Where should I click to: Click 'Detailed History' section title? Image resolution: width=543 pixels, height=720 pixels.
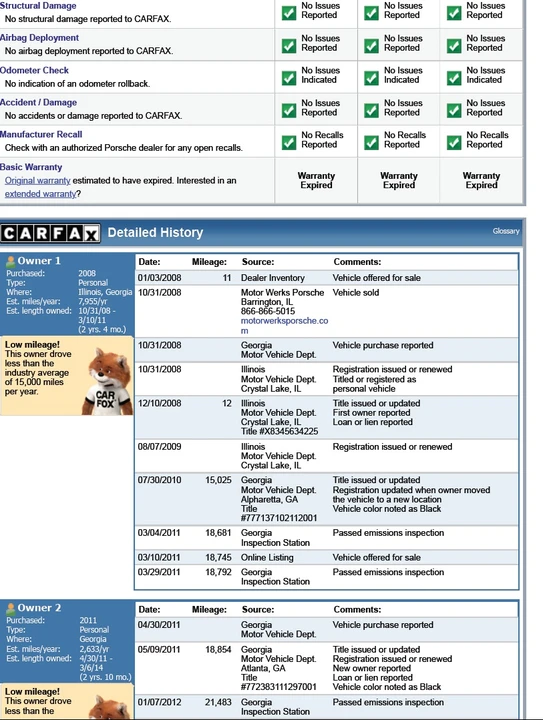click(x=155, y=232)
